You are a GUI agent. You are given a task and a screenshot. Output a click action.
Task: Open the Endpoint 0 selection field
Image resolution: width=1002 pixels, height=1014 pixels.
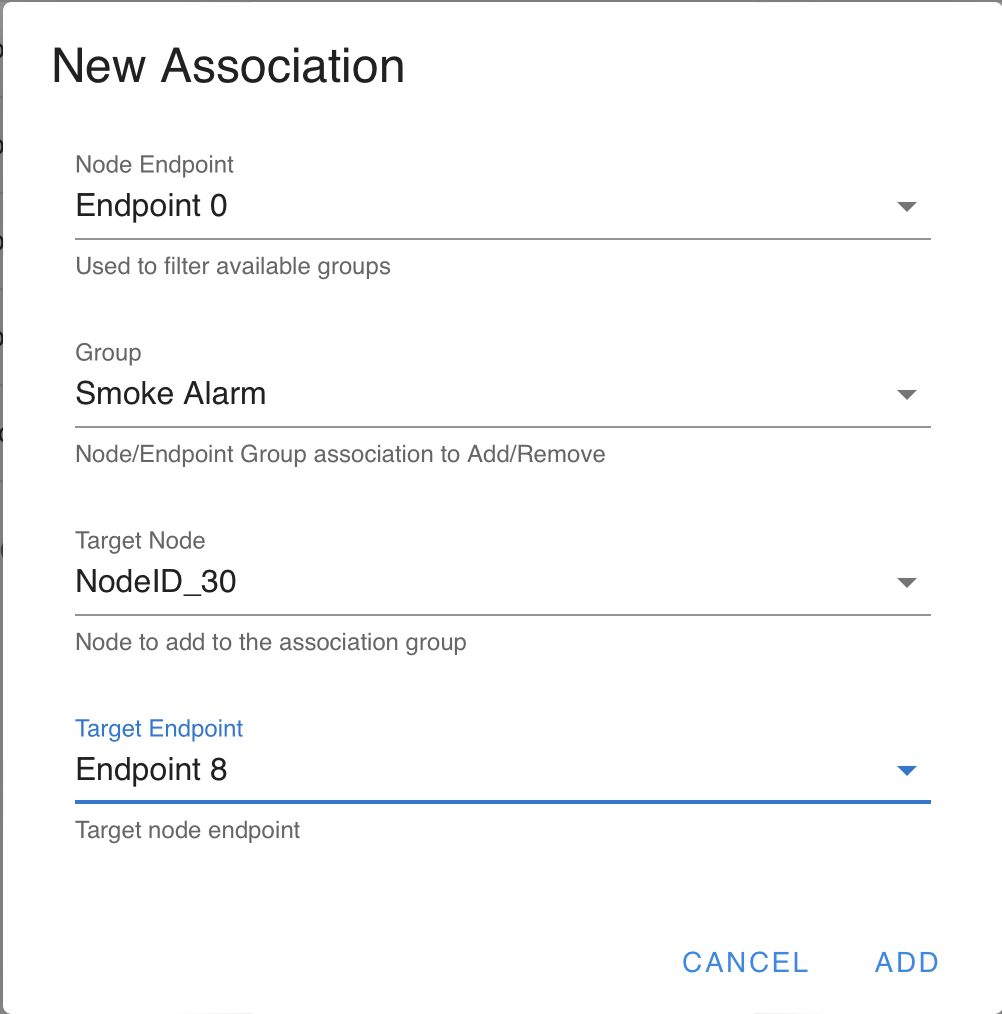click(503, 206)
